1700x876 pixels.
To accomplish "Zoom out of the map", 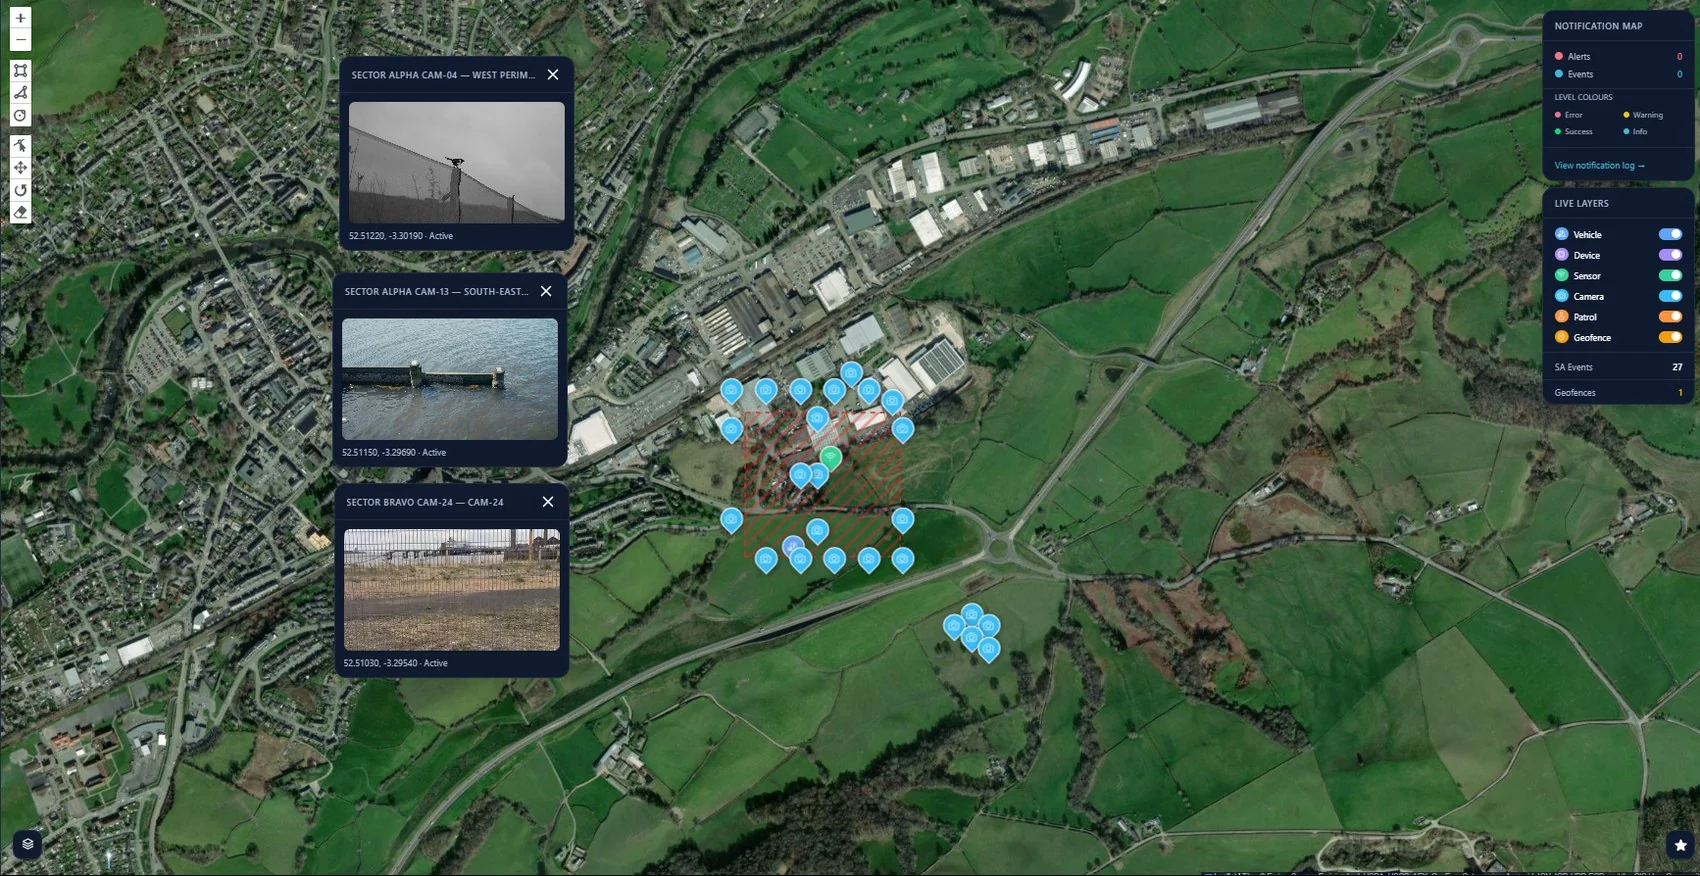I will click(x=20, y=40).
